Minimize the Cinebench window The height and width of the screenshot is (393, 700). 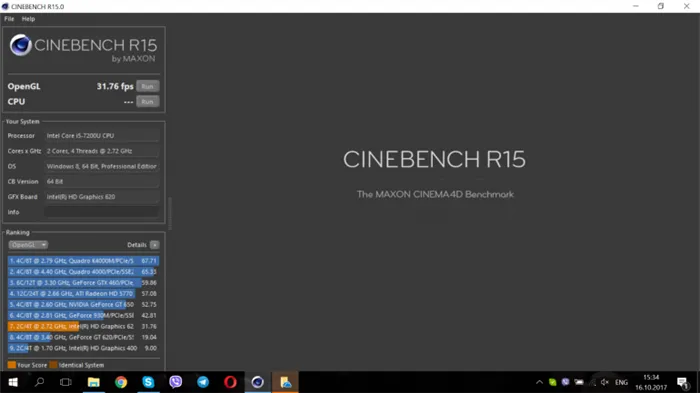tap(636, 6)
